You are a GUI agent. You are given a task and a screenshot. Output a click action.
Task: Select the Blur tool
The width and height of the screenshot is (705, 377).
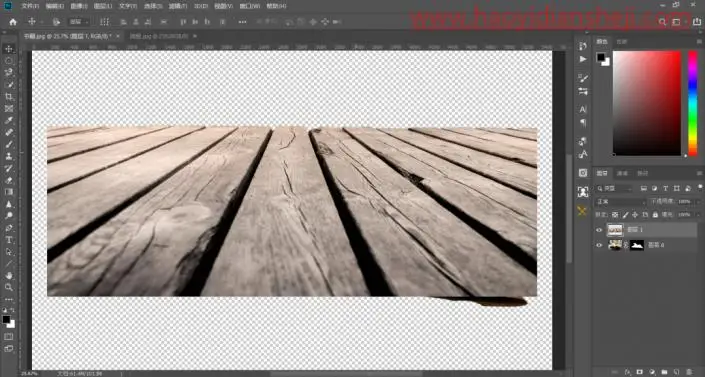[x=9, y=204]
